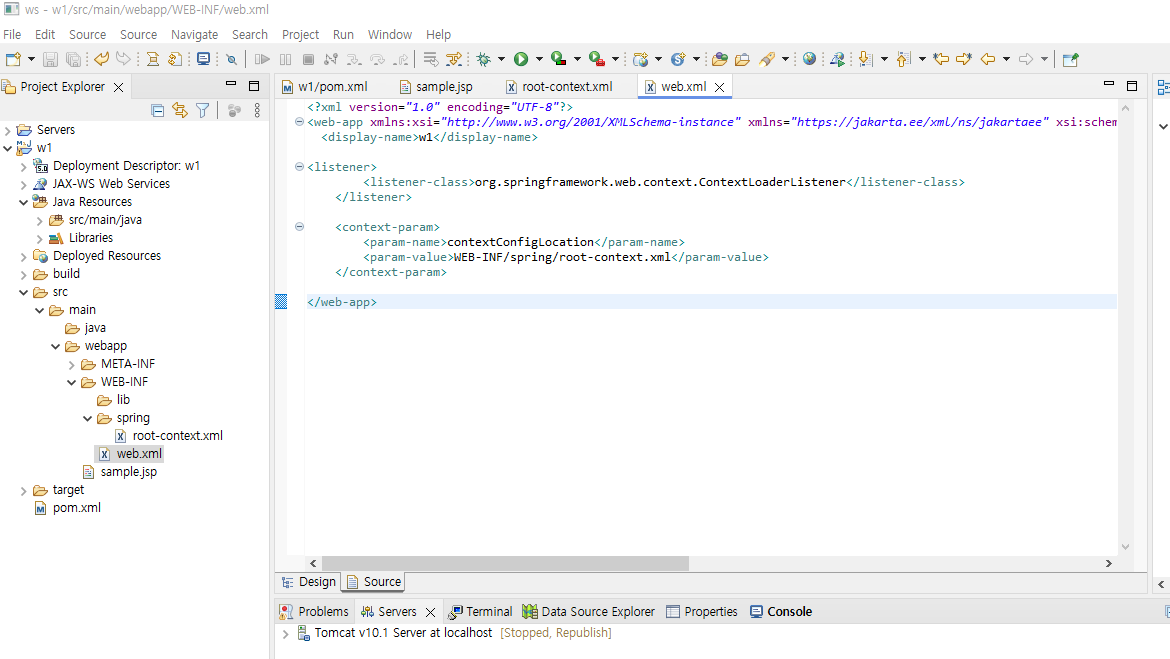Open the Back history dropdown arrow
Image resolution: width=1170 pixels, height=659 pixels.
point(1006,60)
